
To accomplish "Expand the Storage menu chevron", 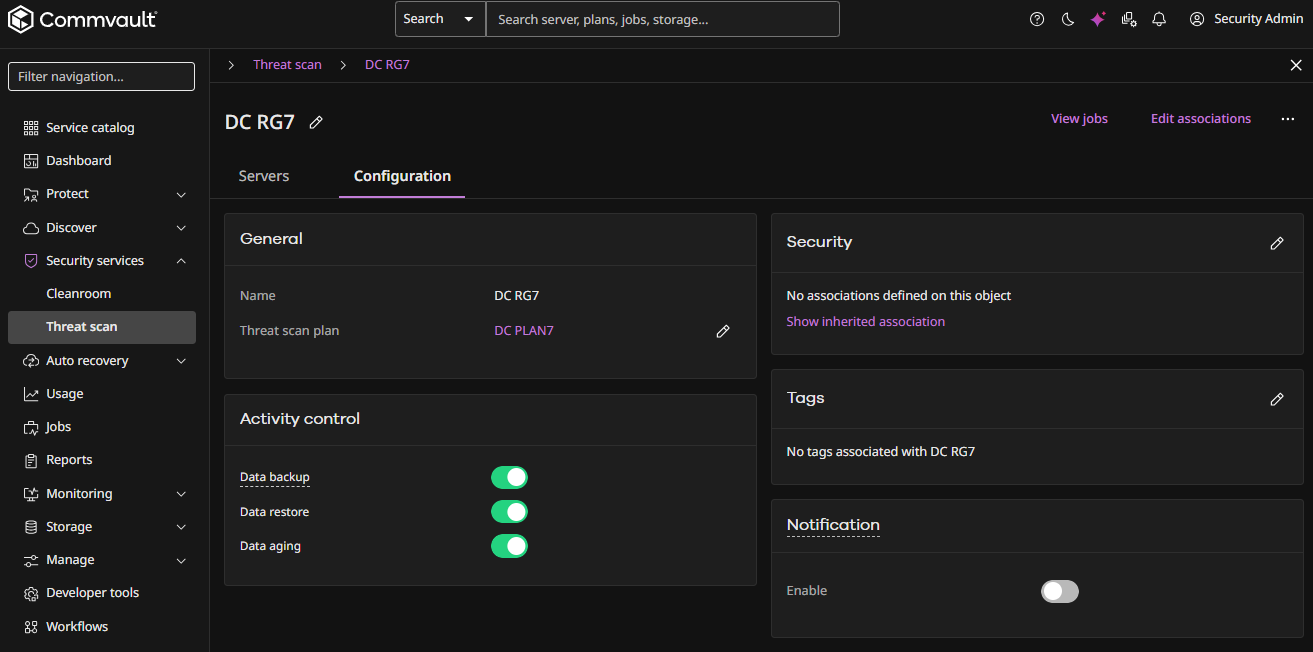I will [181, 527].
